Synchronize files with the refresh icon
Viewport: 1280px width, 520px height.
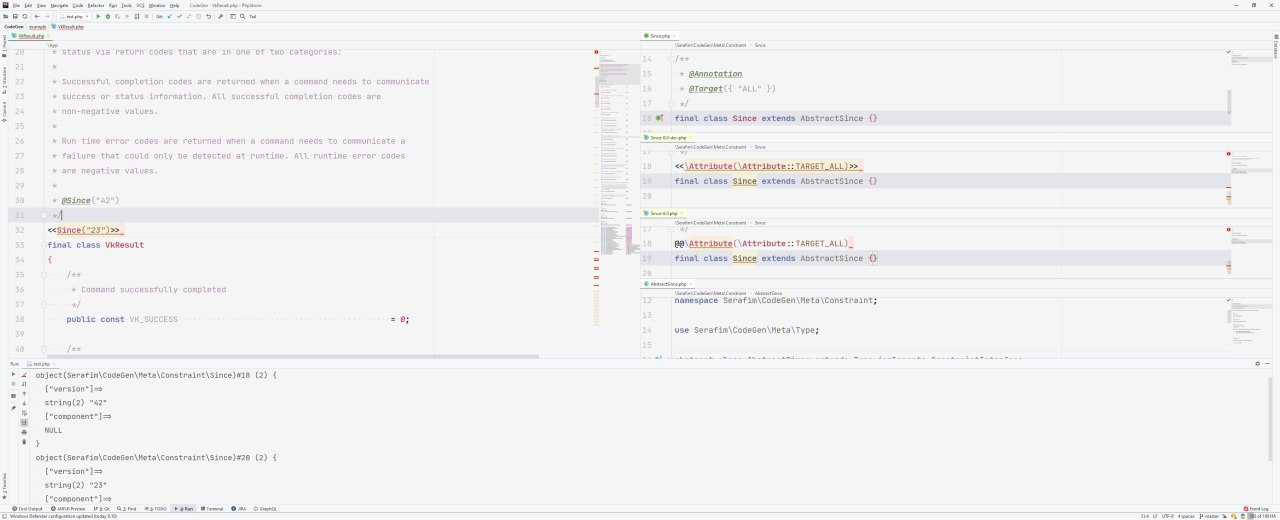[x=25, y=16]
